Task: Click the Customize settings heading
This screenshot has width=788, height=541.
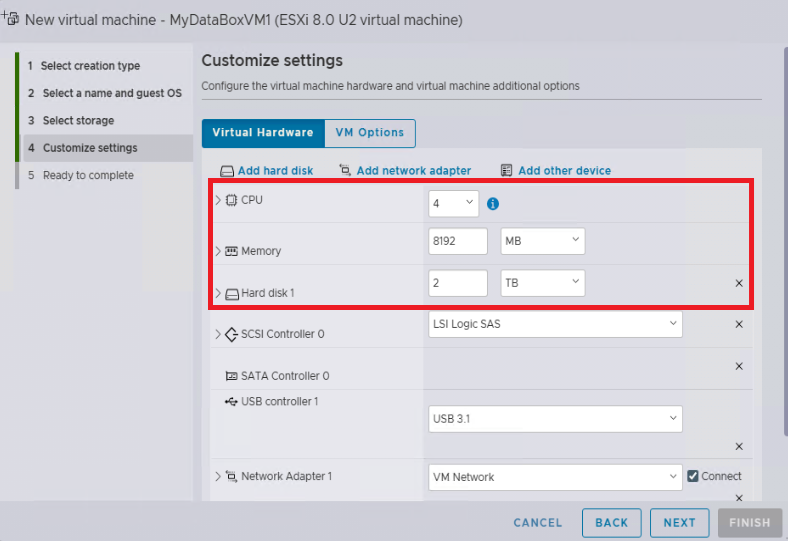Action: tap(272, 60)
